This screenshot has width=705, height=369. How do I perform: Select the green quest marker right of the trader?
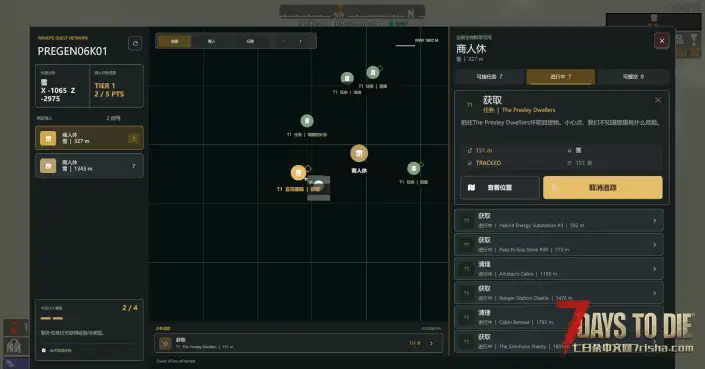coord(414,169)
